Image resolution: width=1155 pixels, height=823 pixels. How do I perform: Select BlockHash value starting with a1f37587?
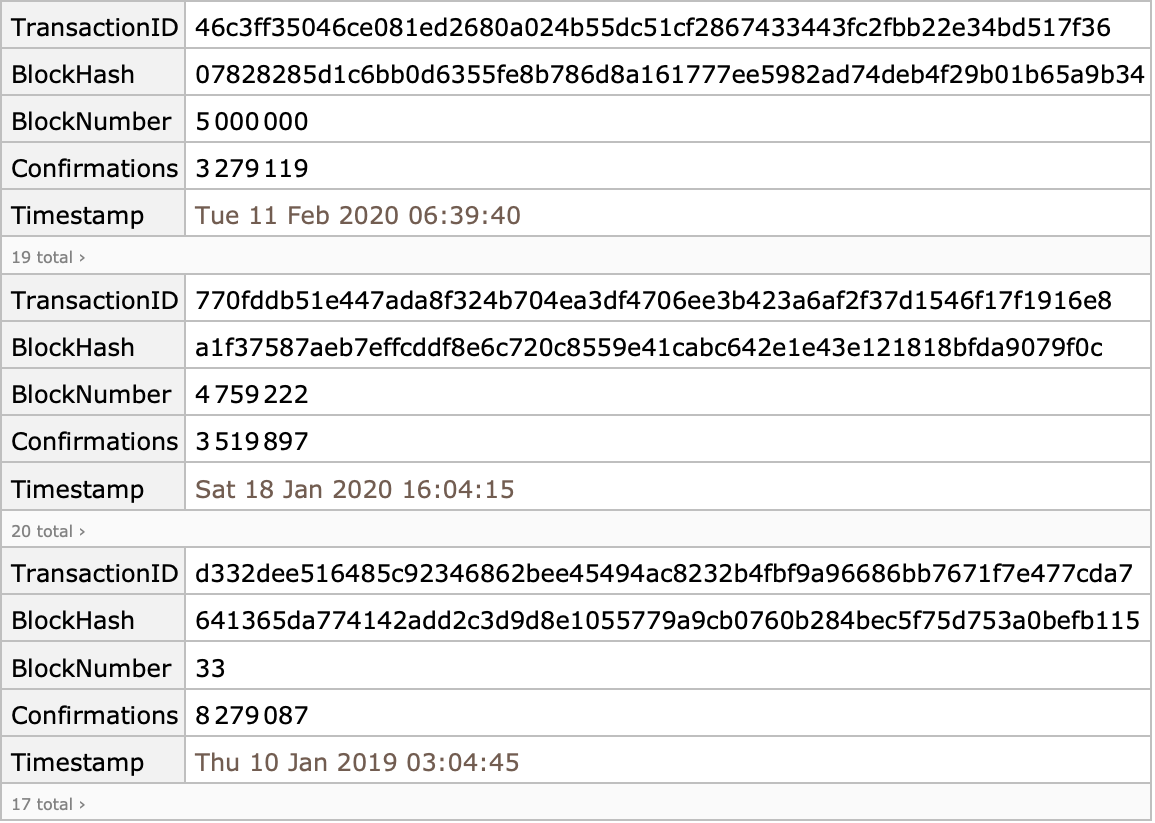(649, 348)
